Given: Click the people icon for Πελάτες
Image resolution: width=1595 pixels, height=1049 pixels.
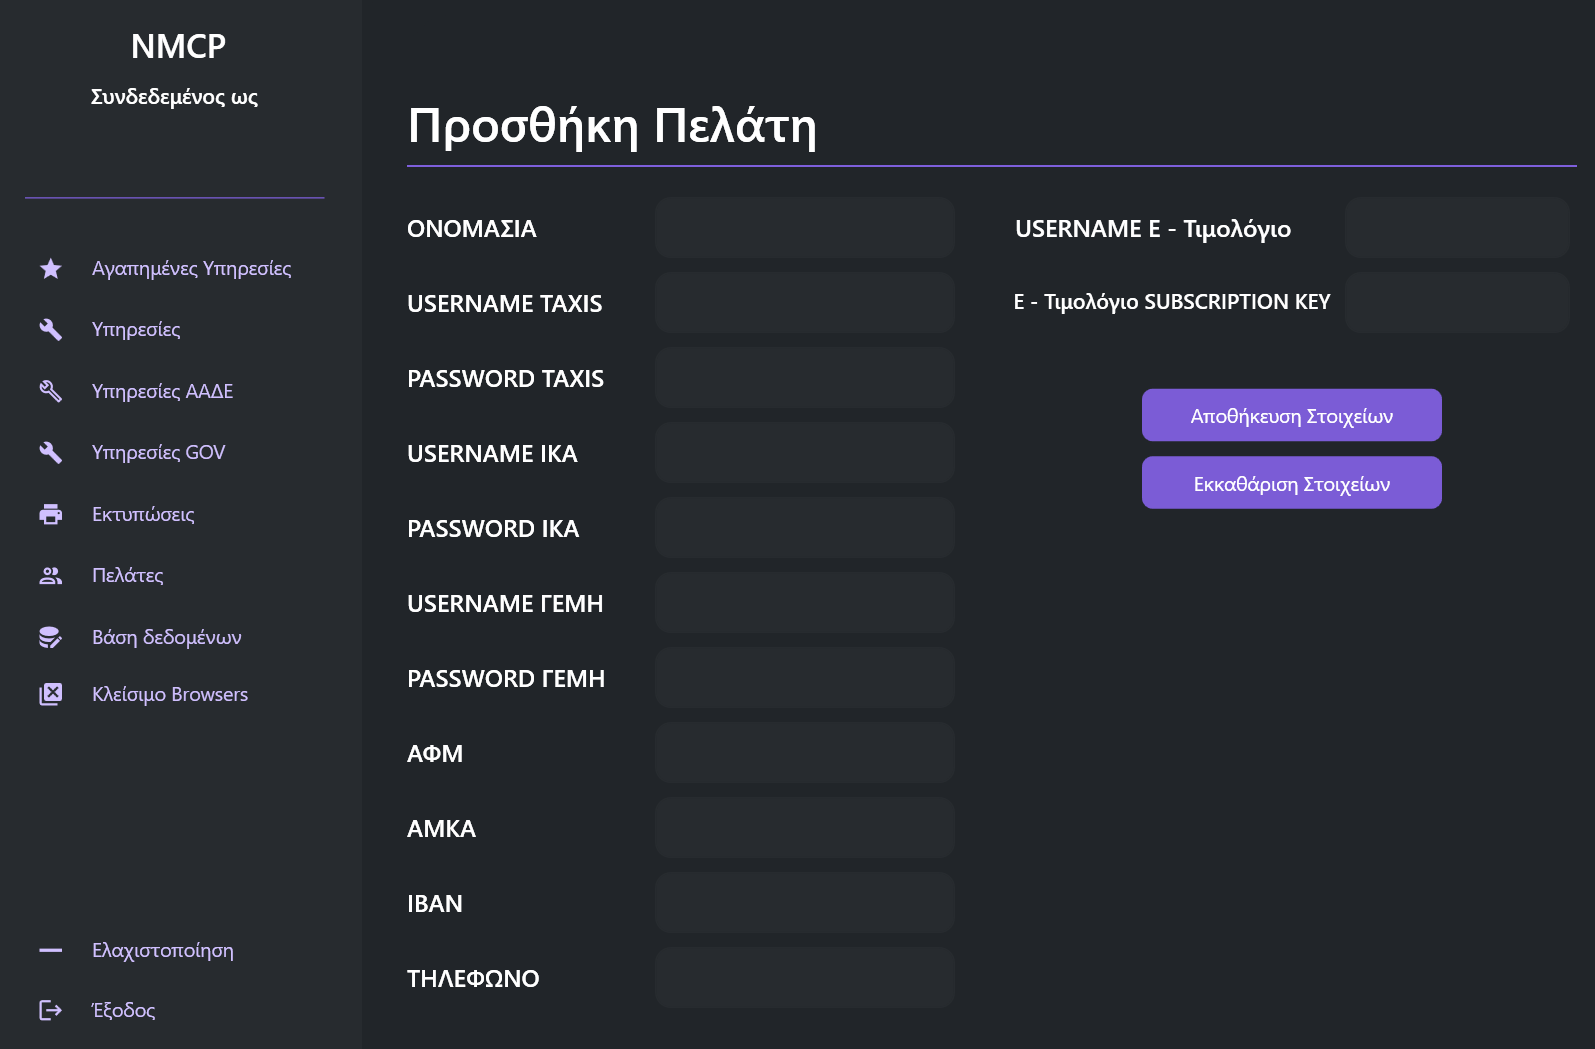Looking at the screenshot, I should click(x=51, y=576).
